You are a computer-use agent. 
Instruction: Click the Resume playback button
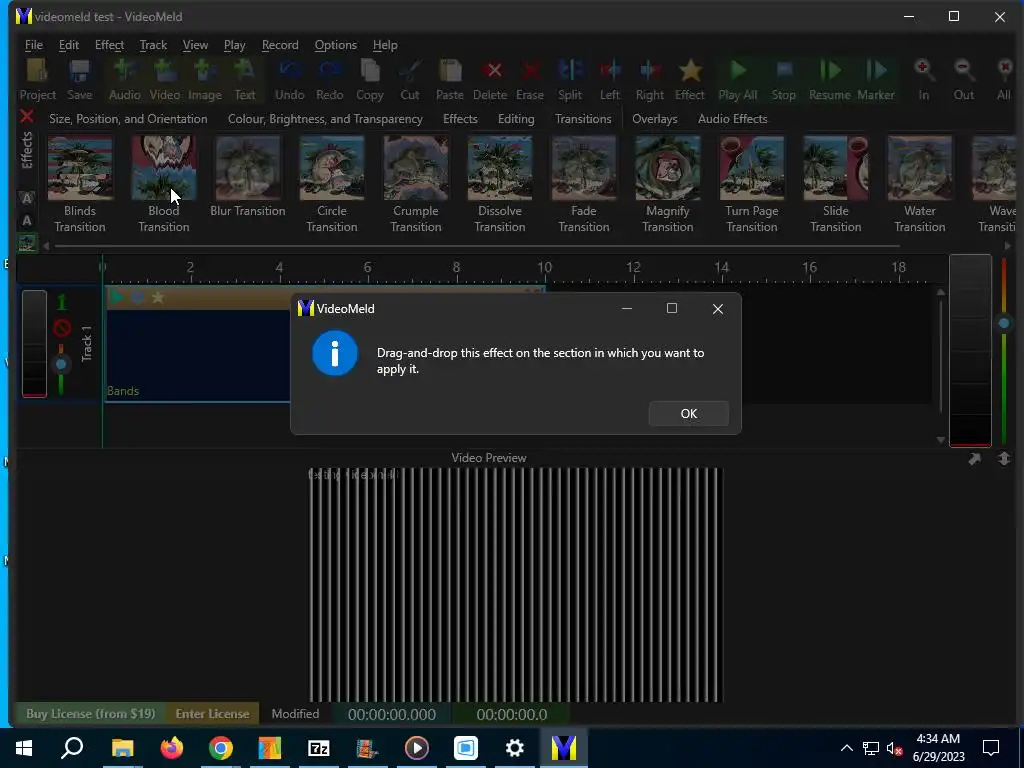(830, 80)
